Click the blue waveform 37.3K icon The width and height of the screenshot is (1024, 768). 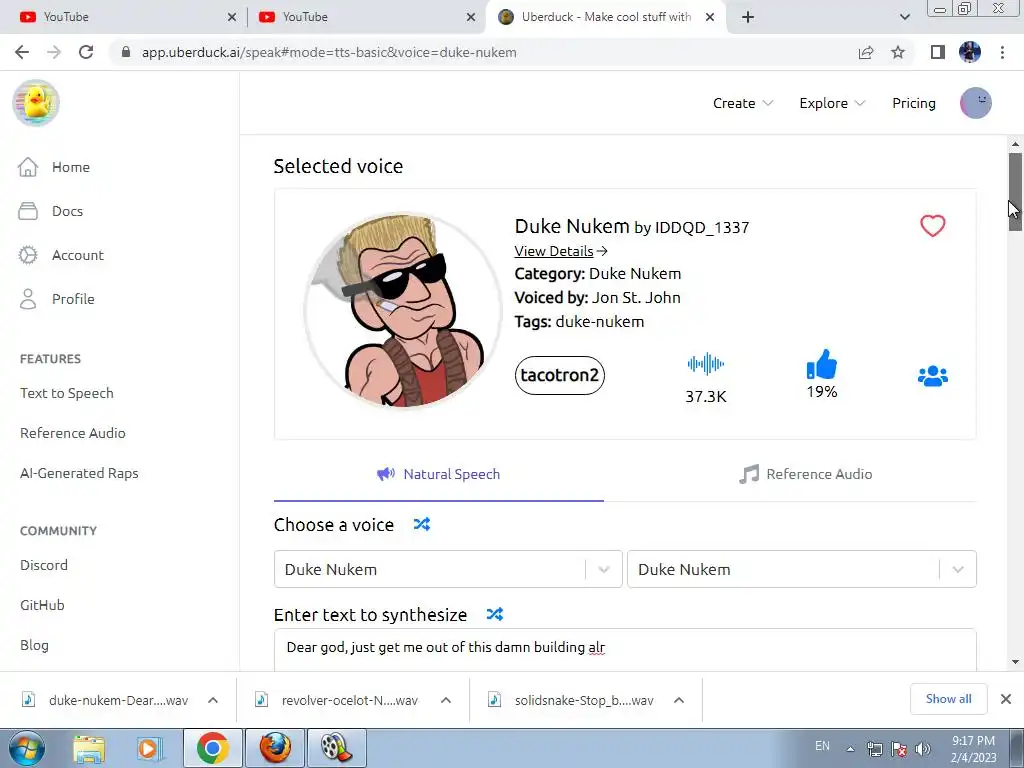(x=705, y=364)
